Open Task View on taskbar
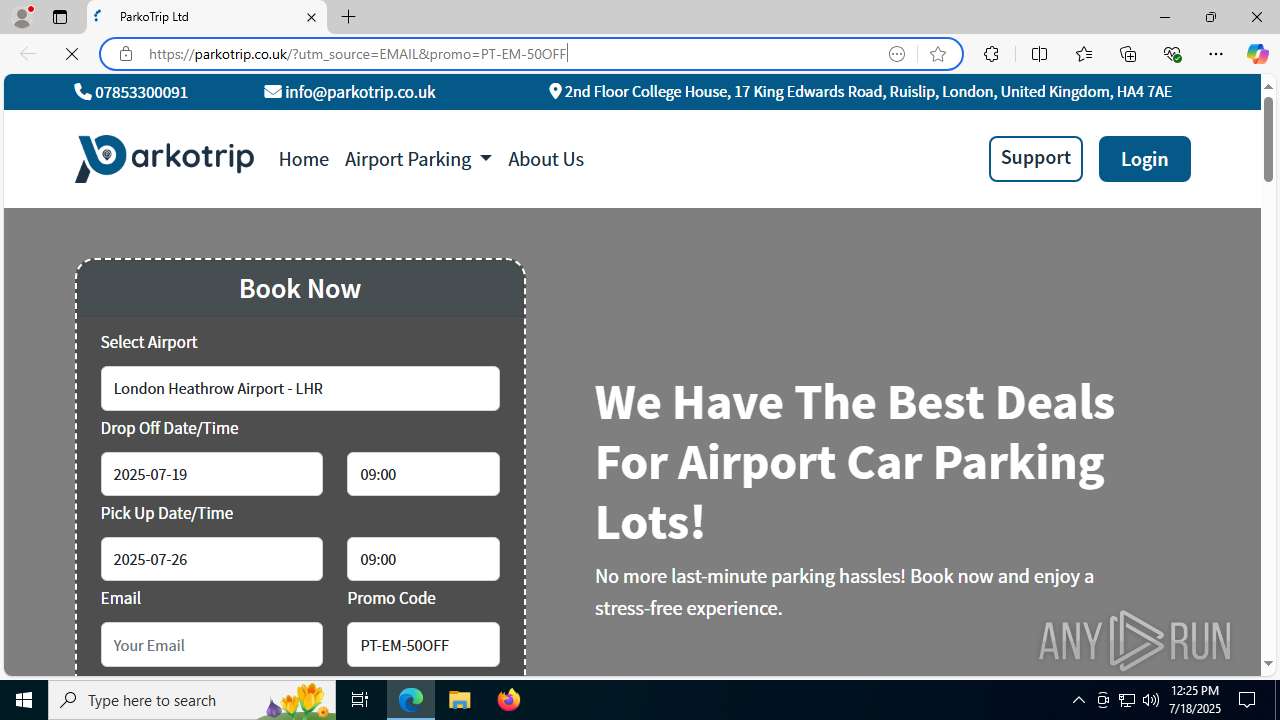The height and width of the screenshot is (720, 1280). click(360, 700)
